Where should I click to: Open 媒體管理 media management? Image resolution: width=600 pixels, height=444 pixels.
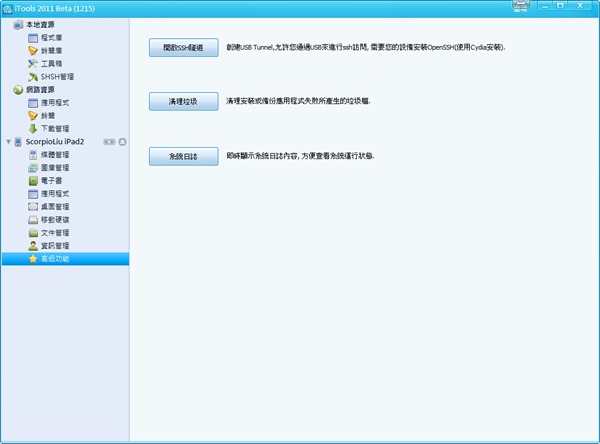click(49, 155)
